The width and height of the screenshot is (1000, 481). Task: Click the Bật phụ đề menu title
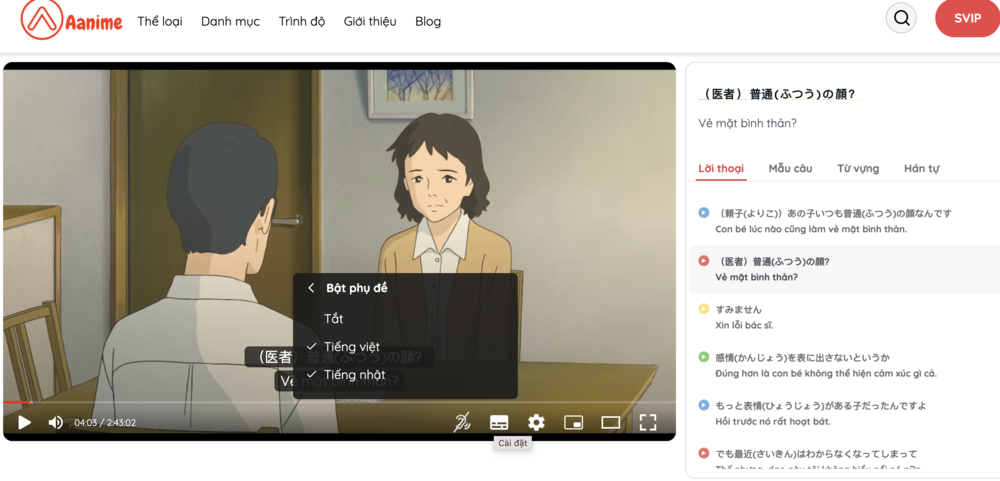point(357,288)
